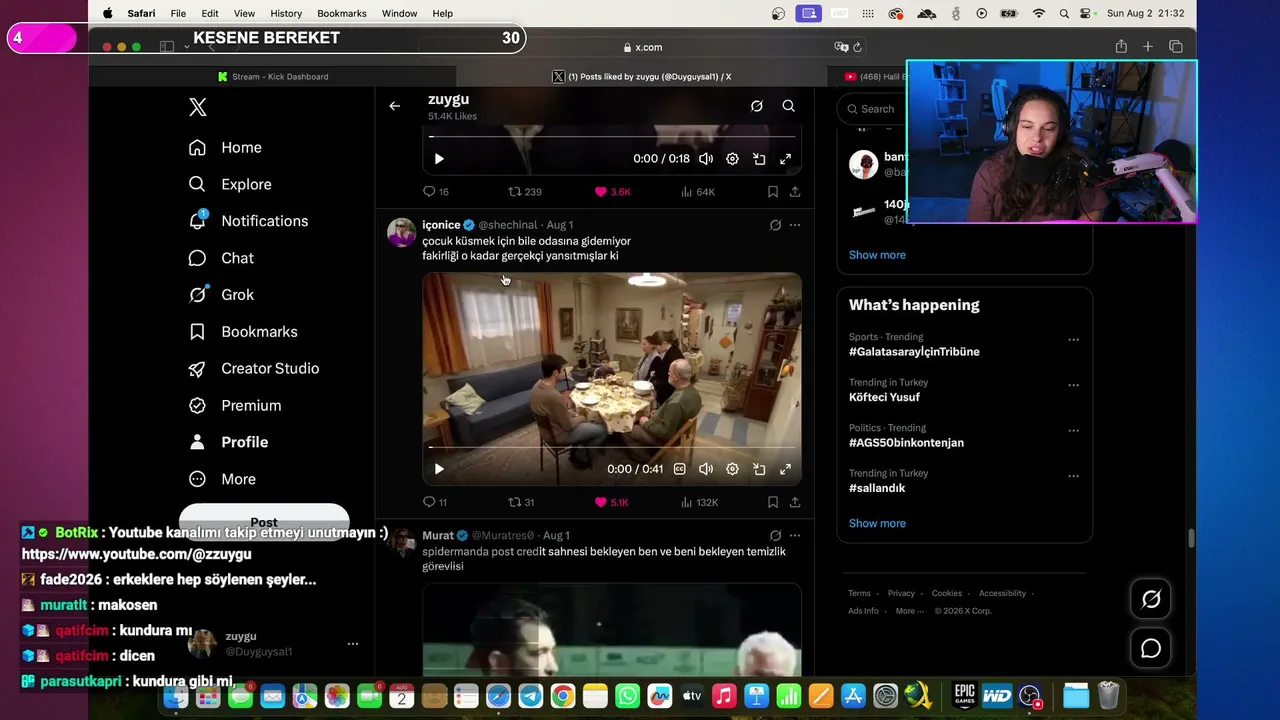
Task: Reload the x.com page
Action: [x=857, y=47]
